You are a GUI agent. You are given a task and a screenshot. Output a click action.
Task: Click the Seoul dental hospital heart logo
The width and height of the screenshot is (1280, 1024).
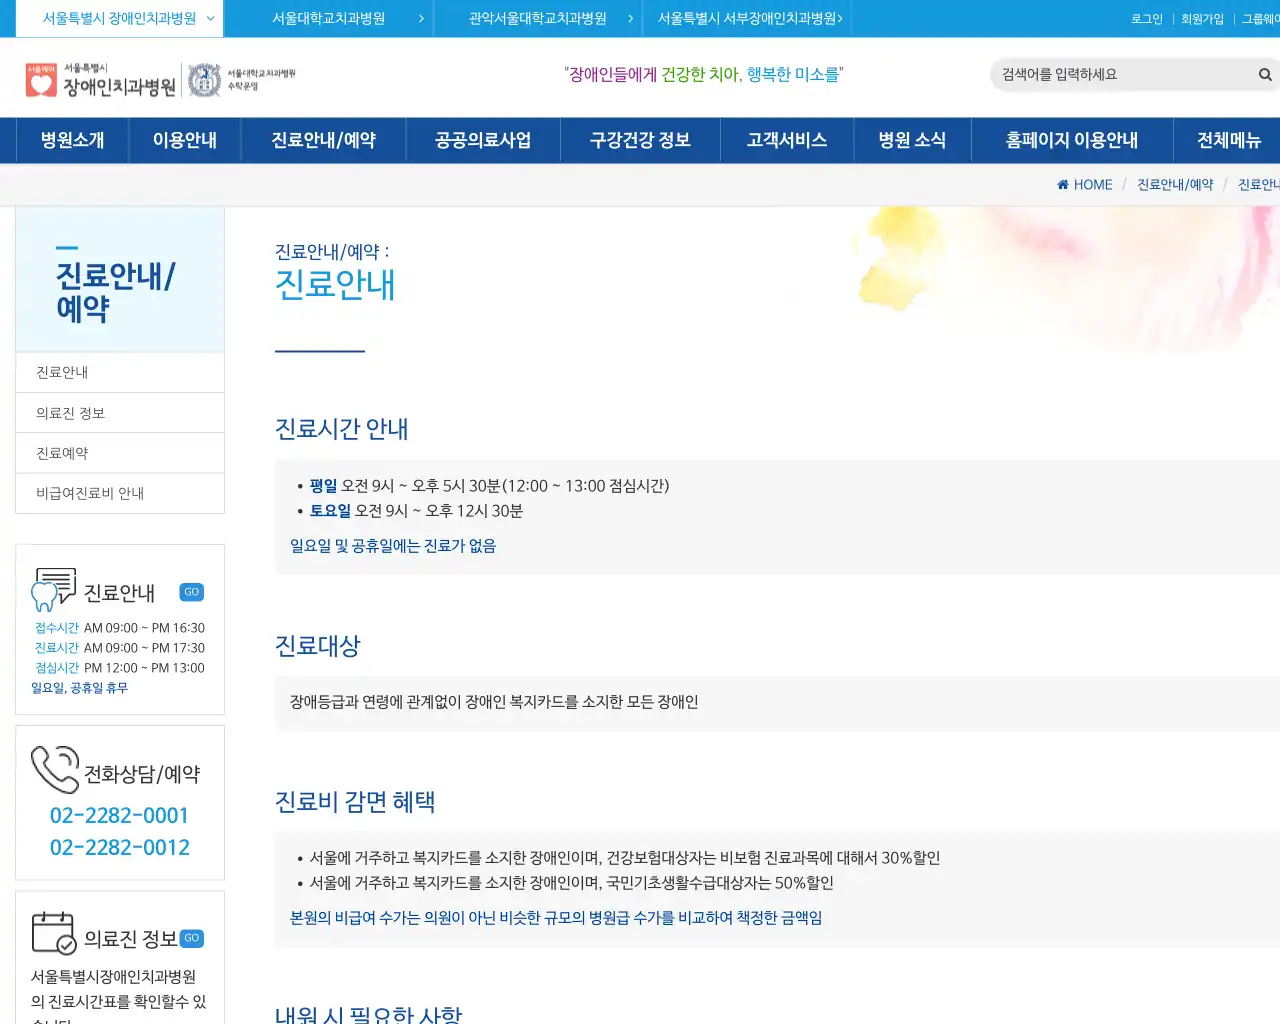pyautogui.click(x=41, y=80)
